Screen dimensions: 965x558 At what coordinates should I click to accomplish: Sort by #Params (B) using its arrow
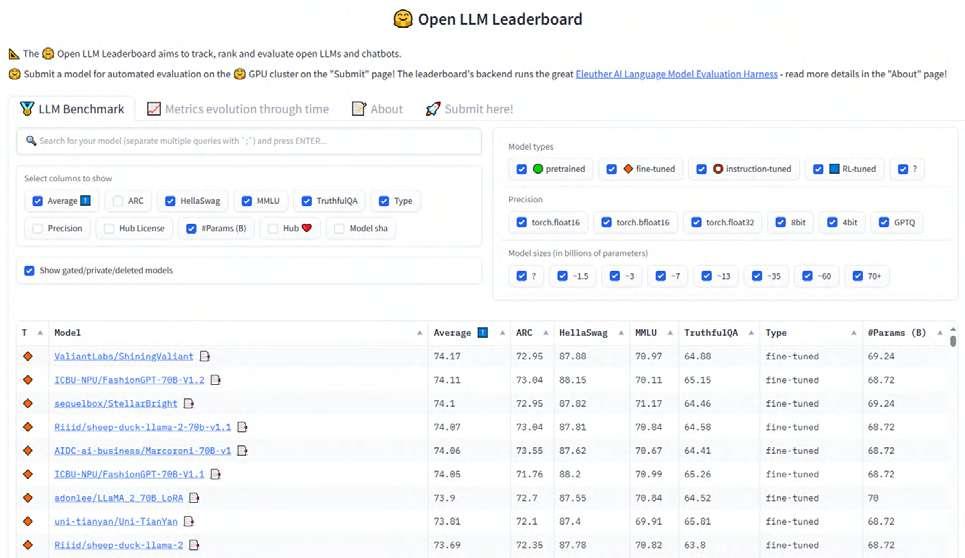point(940,333)
